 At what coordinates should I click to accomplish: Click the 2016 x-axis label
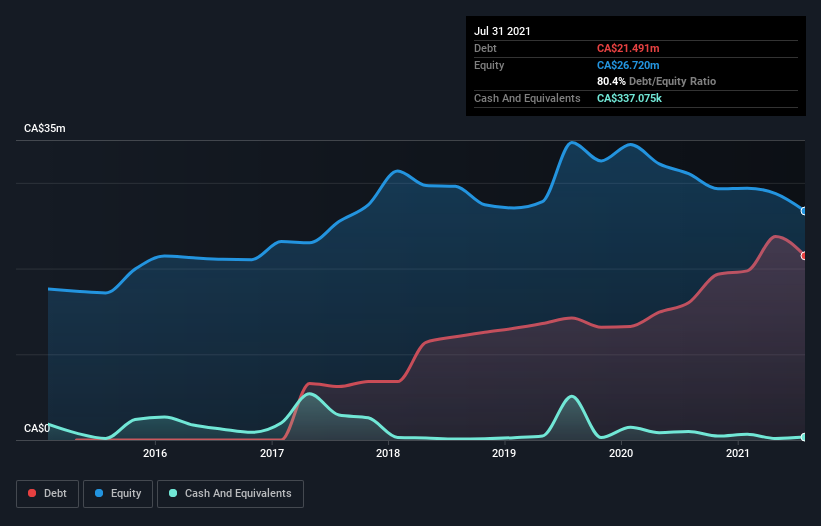[x=155, y=453]
